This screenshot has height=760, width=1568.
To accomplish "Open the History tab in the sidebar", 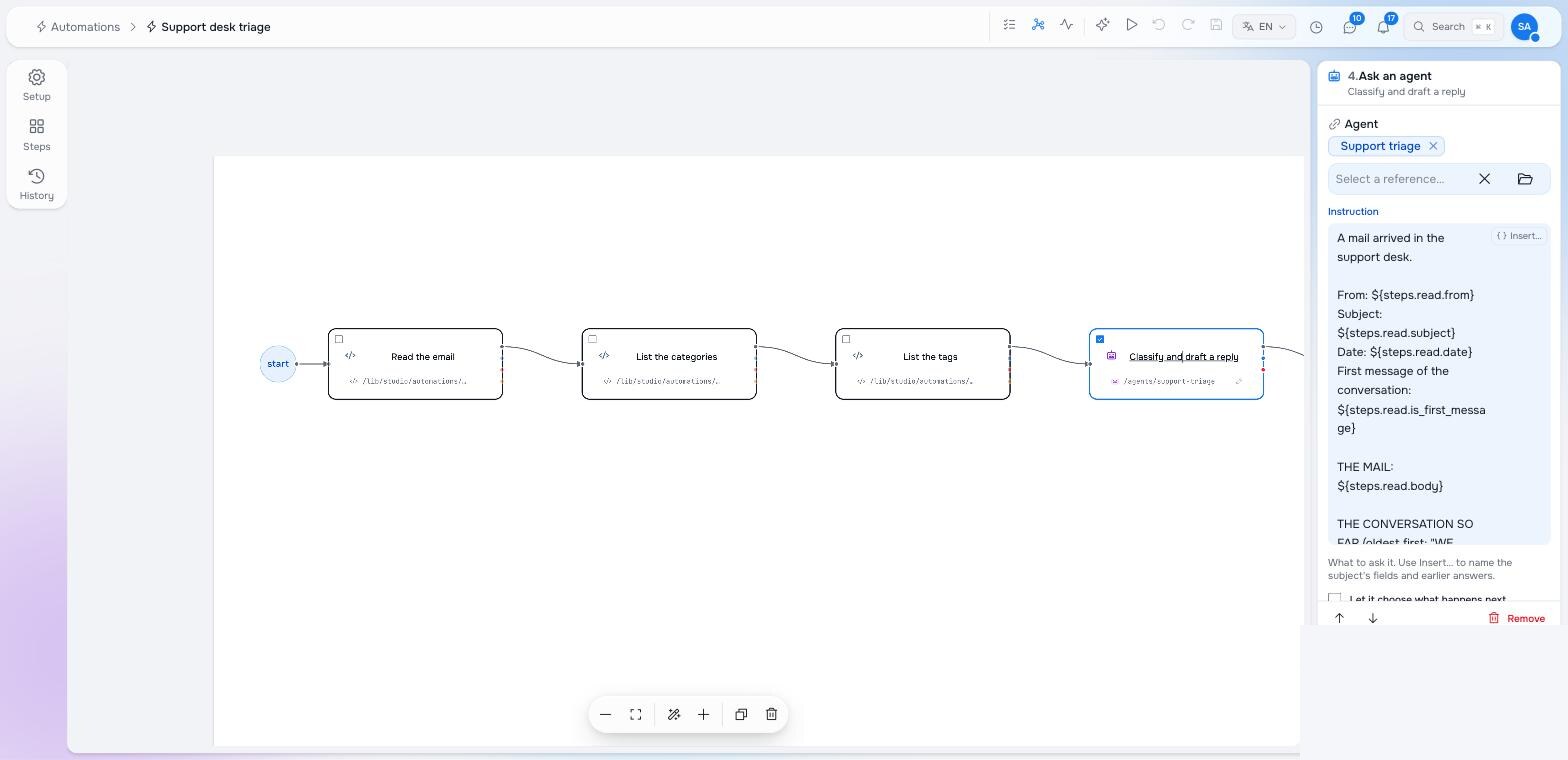I will [x=37, y=184].
